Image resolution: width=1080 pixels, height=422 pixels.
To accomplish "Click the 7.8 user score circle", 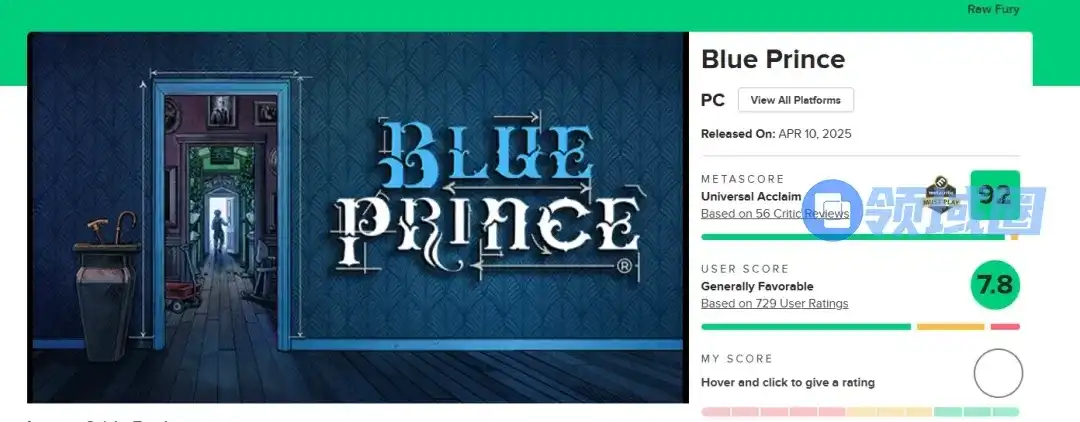I will pyautogui.click(x=995, y=284).
